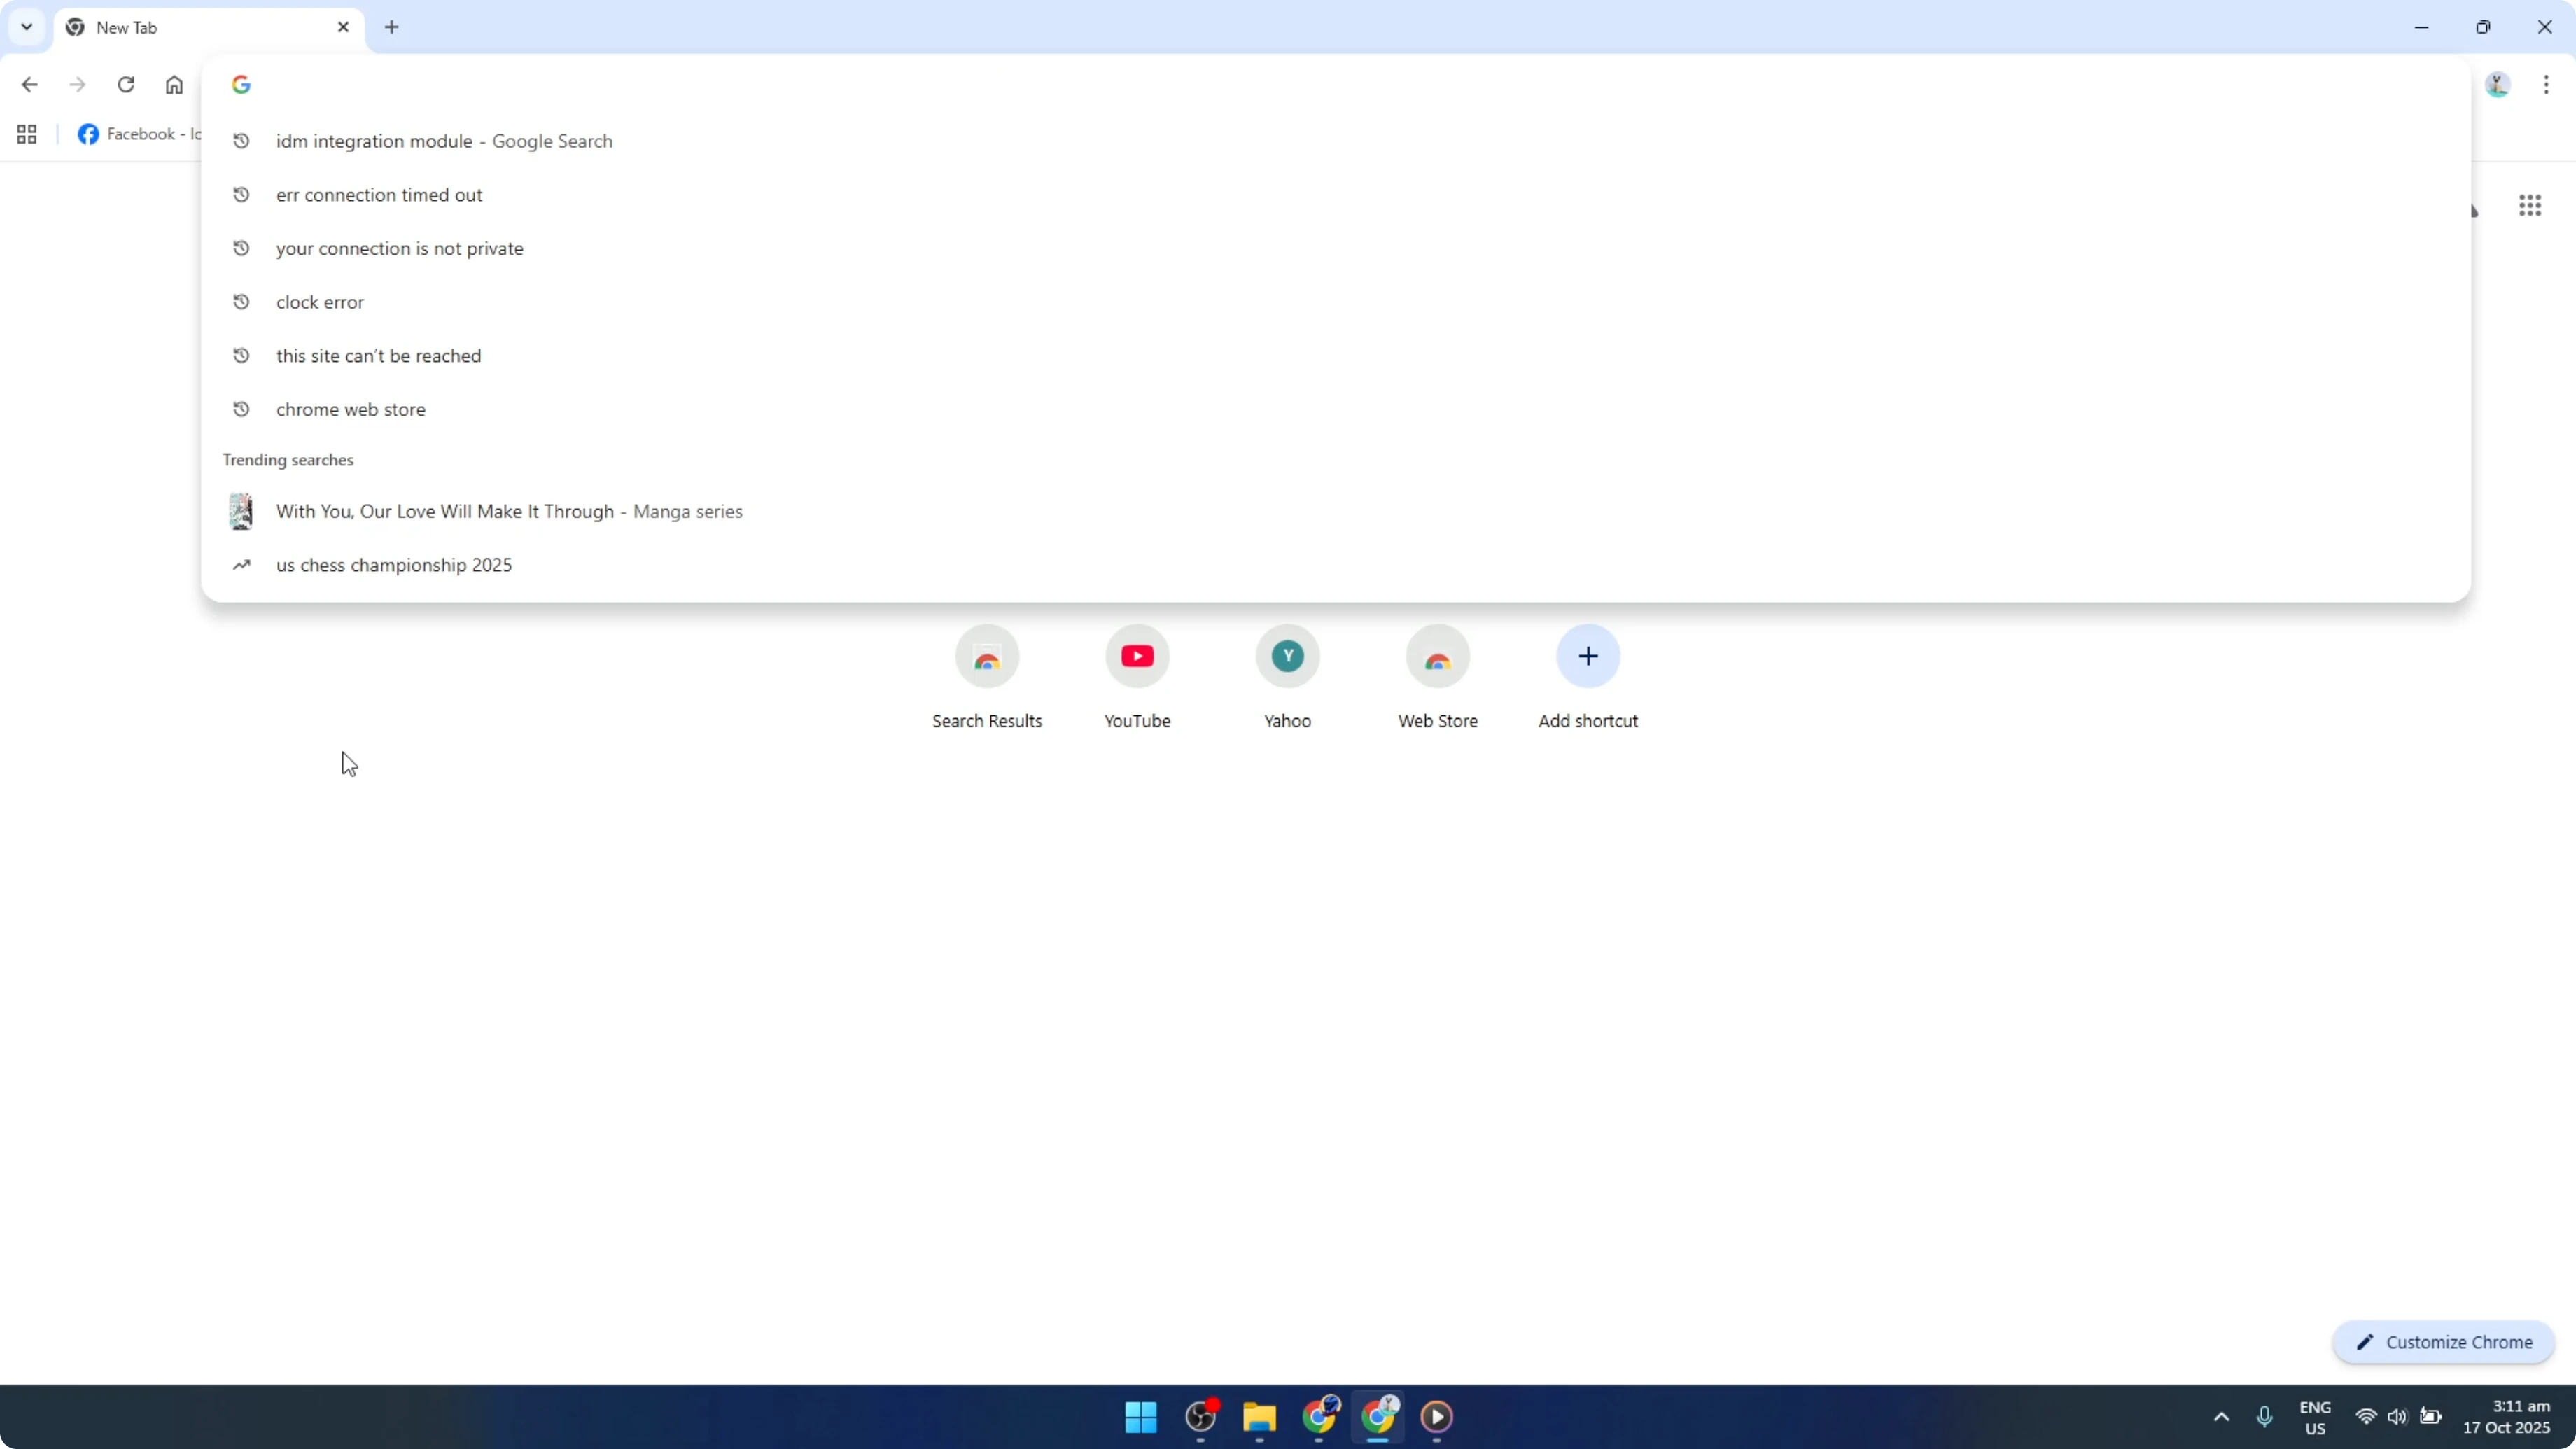Launch OBS Studio from the taskbar
Viewport: 2576px width, 1449px height.
(1199, 1417)
